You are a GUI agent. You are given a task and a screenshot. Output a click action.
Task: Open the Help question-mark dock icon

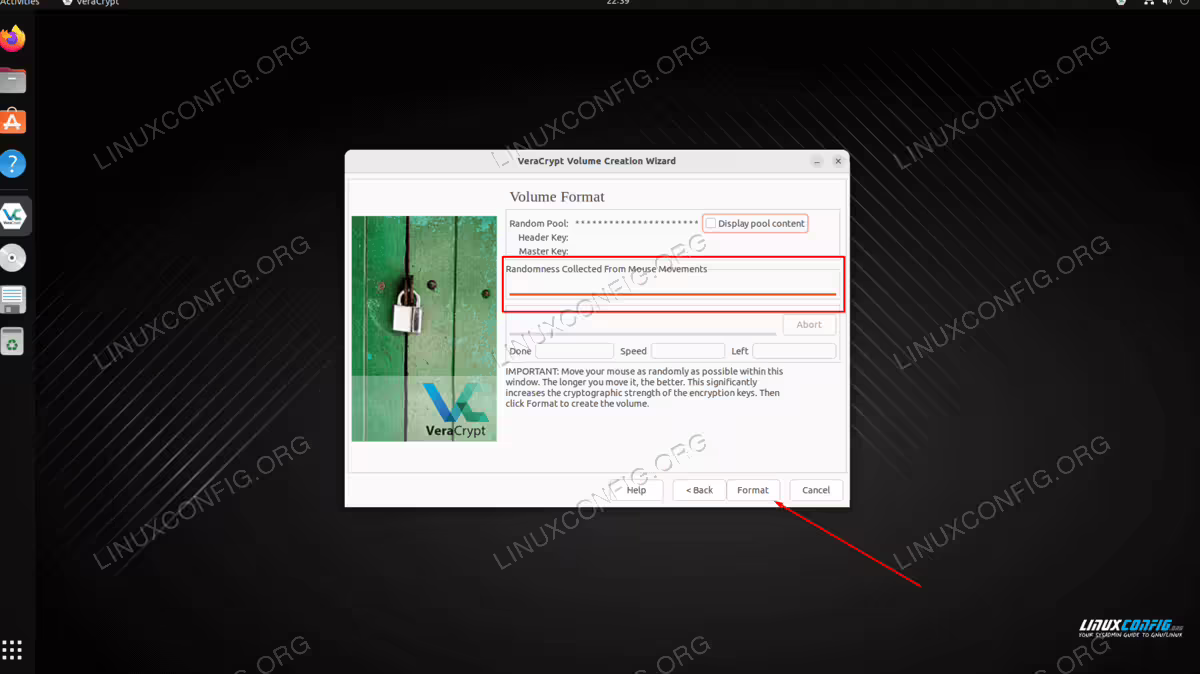[13, 164]
